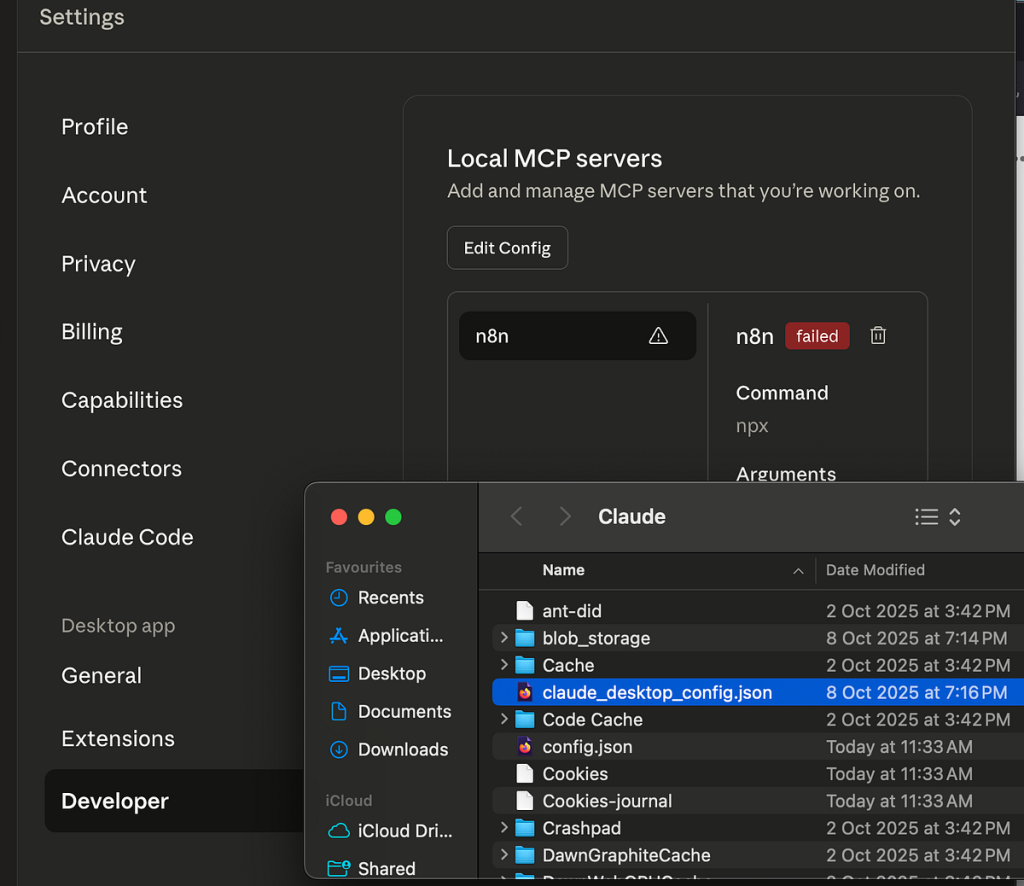Sort by the Date Modified column header
The height and width of the screenshot is (886, 1024).
point(875,570)
